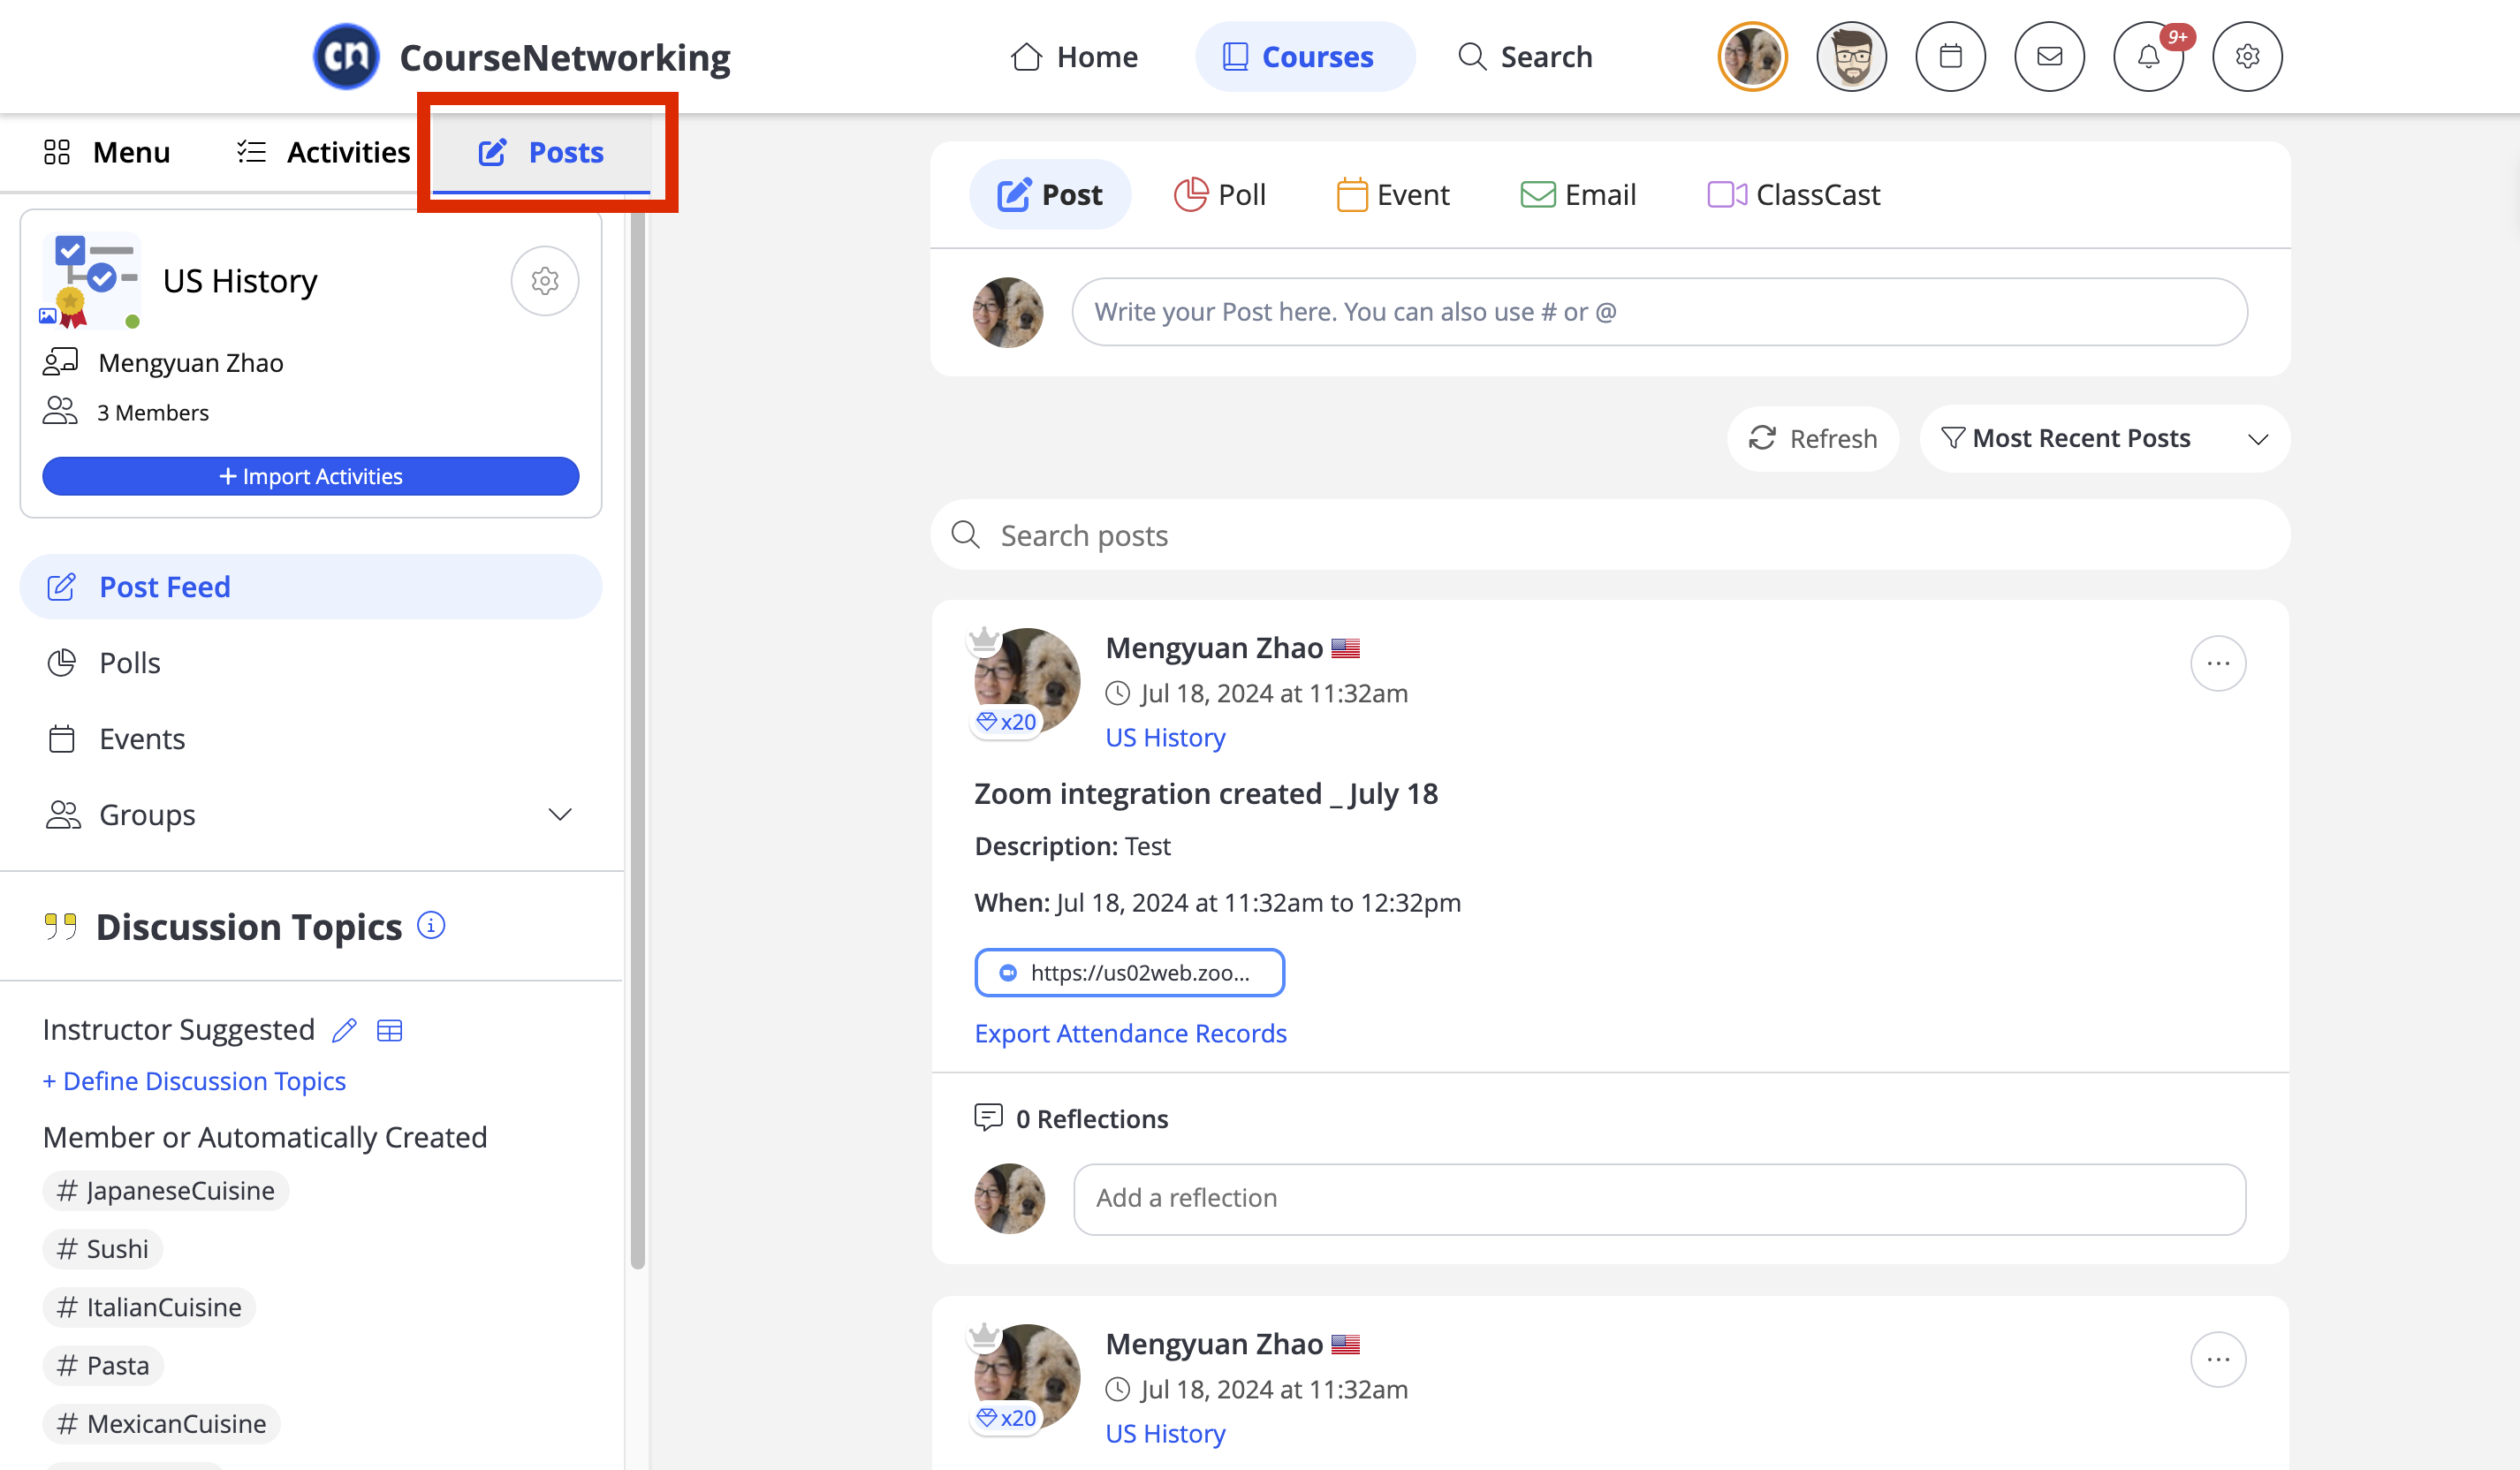
Task: Switch composer to Poll
Action: [1220, 194]
